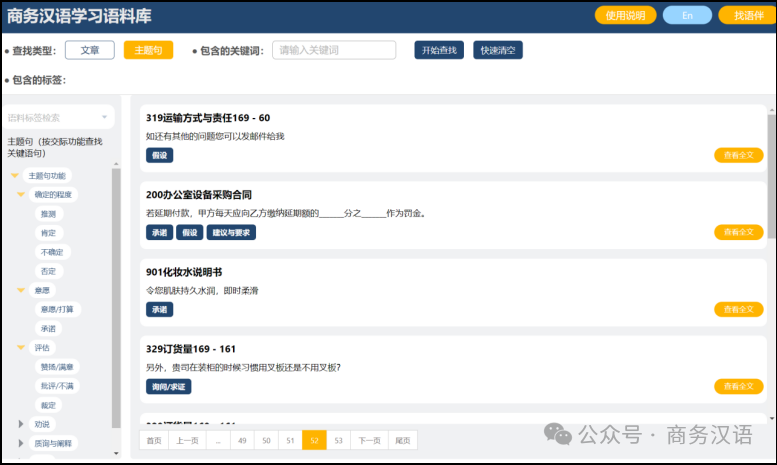Expand the 劝说 tree node

coord(21,424)
